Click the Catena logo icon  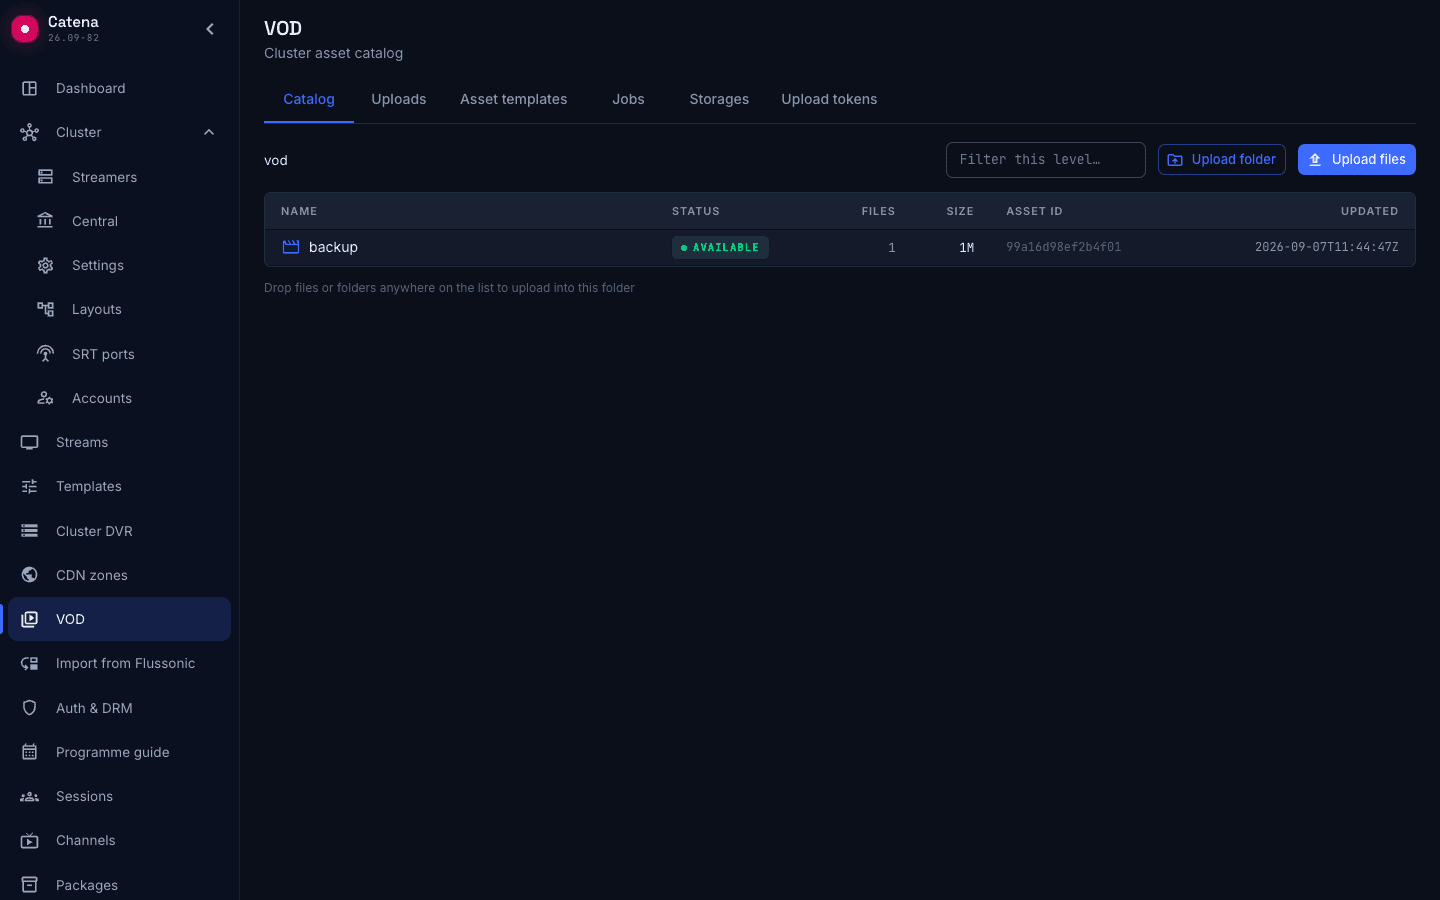coord(25,29)
